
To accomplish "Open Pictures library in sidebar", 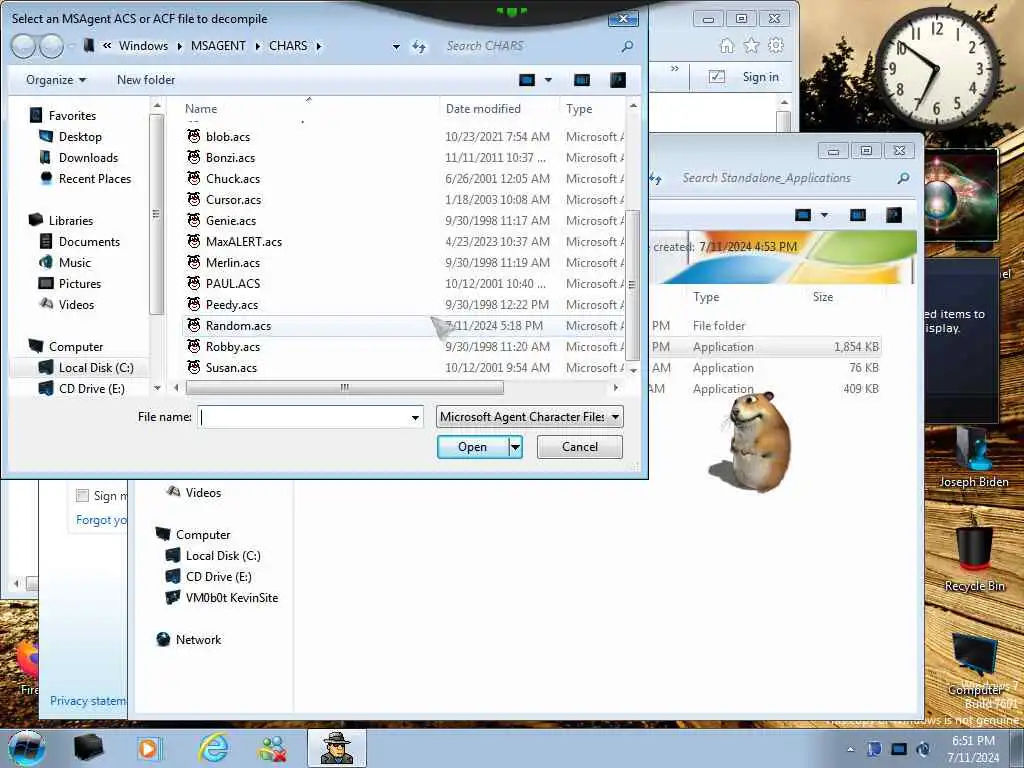I will 80,283.
